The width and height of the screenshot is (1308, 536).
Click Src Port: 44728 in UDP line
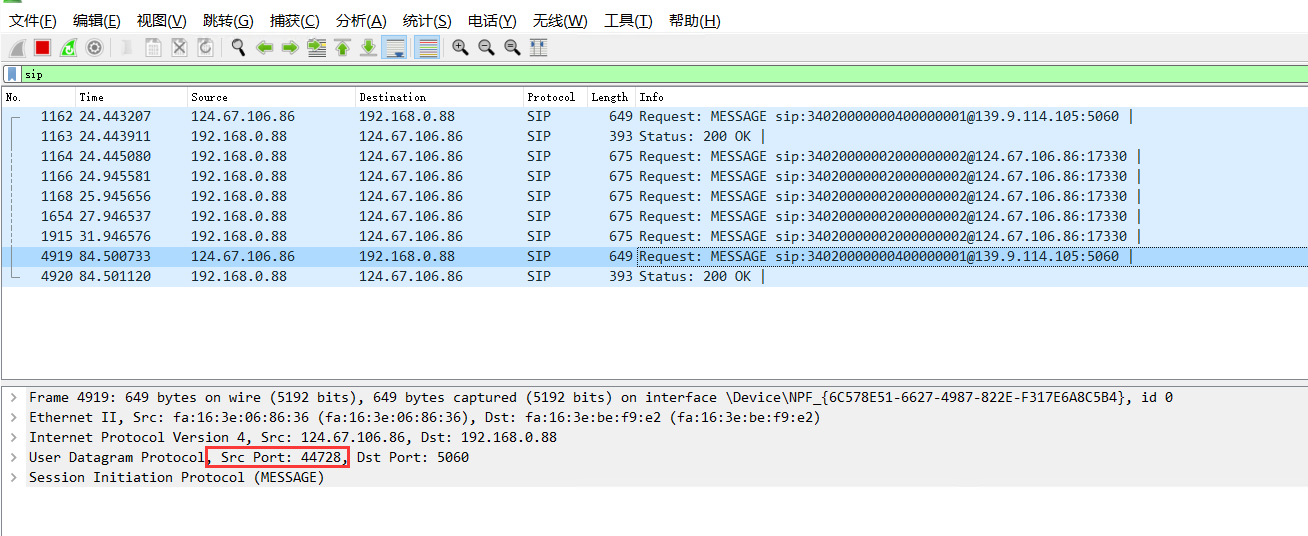tap(281, 457)
